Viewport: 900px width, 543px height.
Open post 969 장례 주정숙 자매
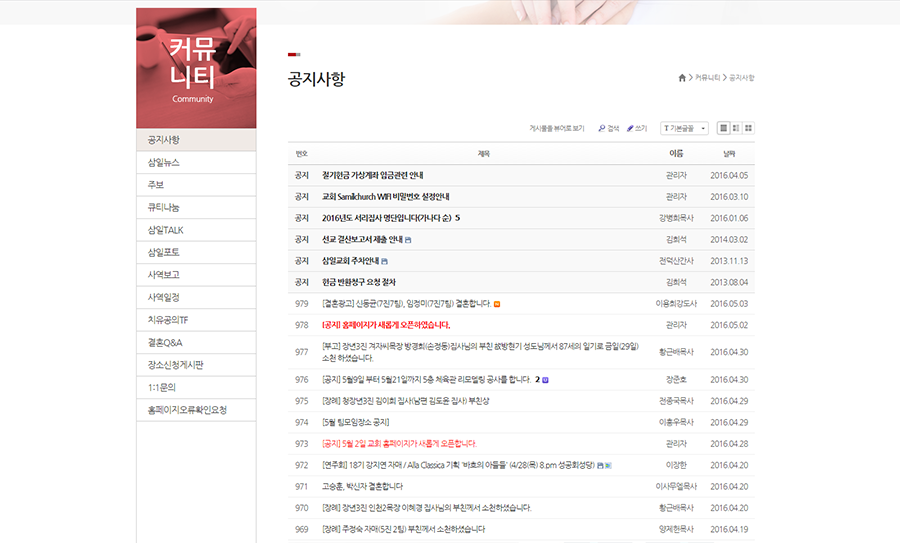click(404, 529)
